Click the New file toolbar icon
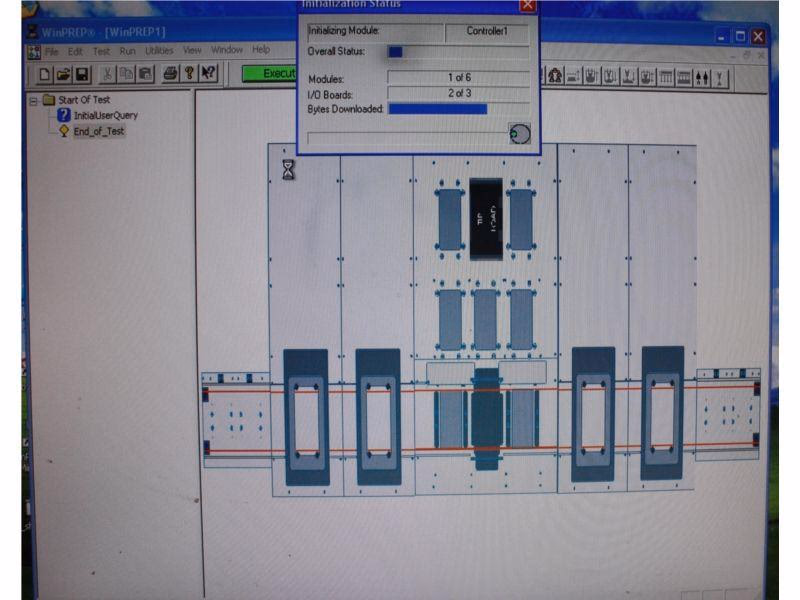This screenshot has height=600, width=800. pos(44,74)
